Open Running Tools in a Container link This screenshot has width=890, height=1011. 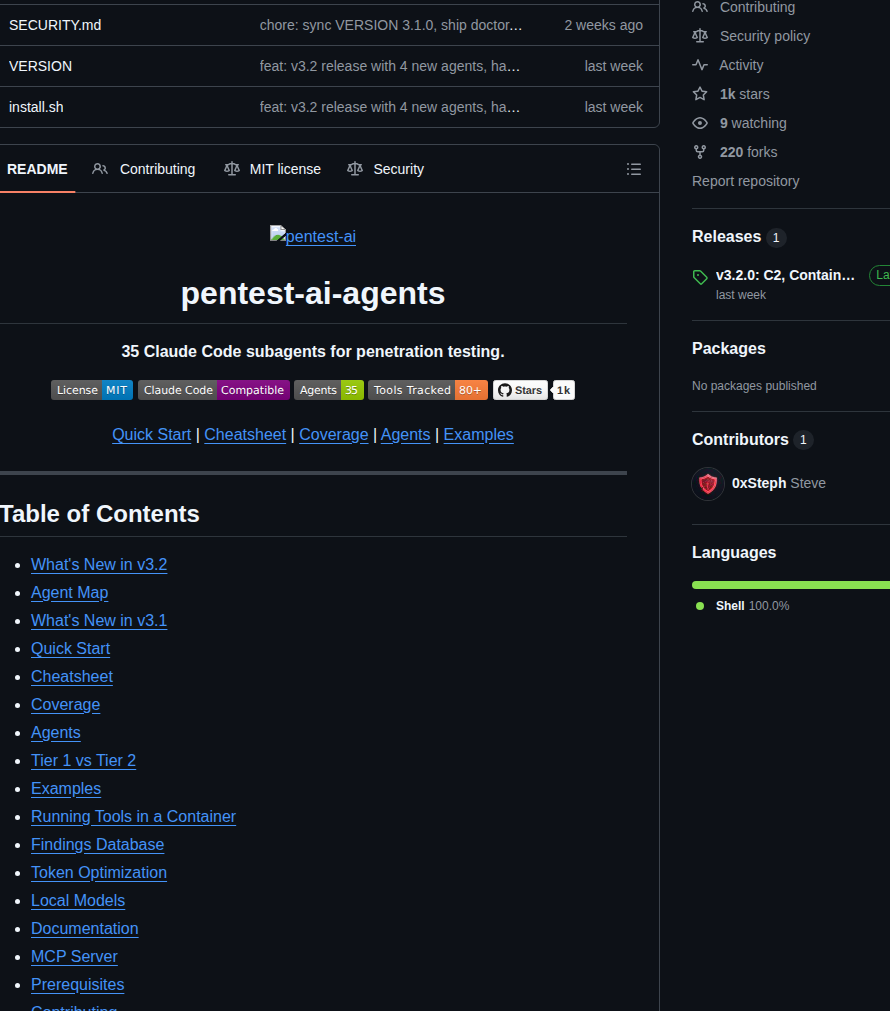point(134,817)
